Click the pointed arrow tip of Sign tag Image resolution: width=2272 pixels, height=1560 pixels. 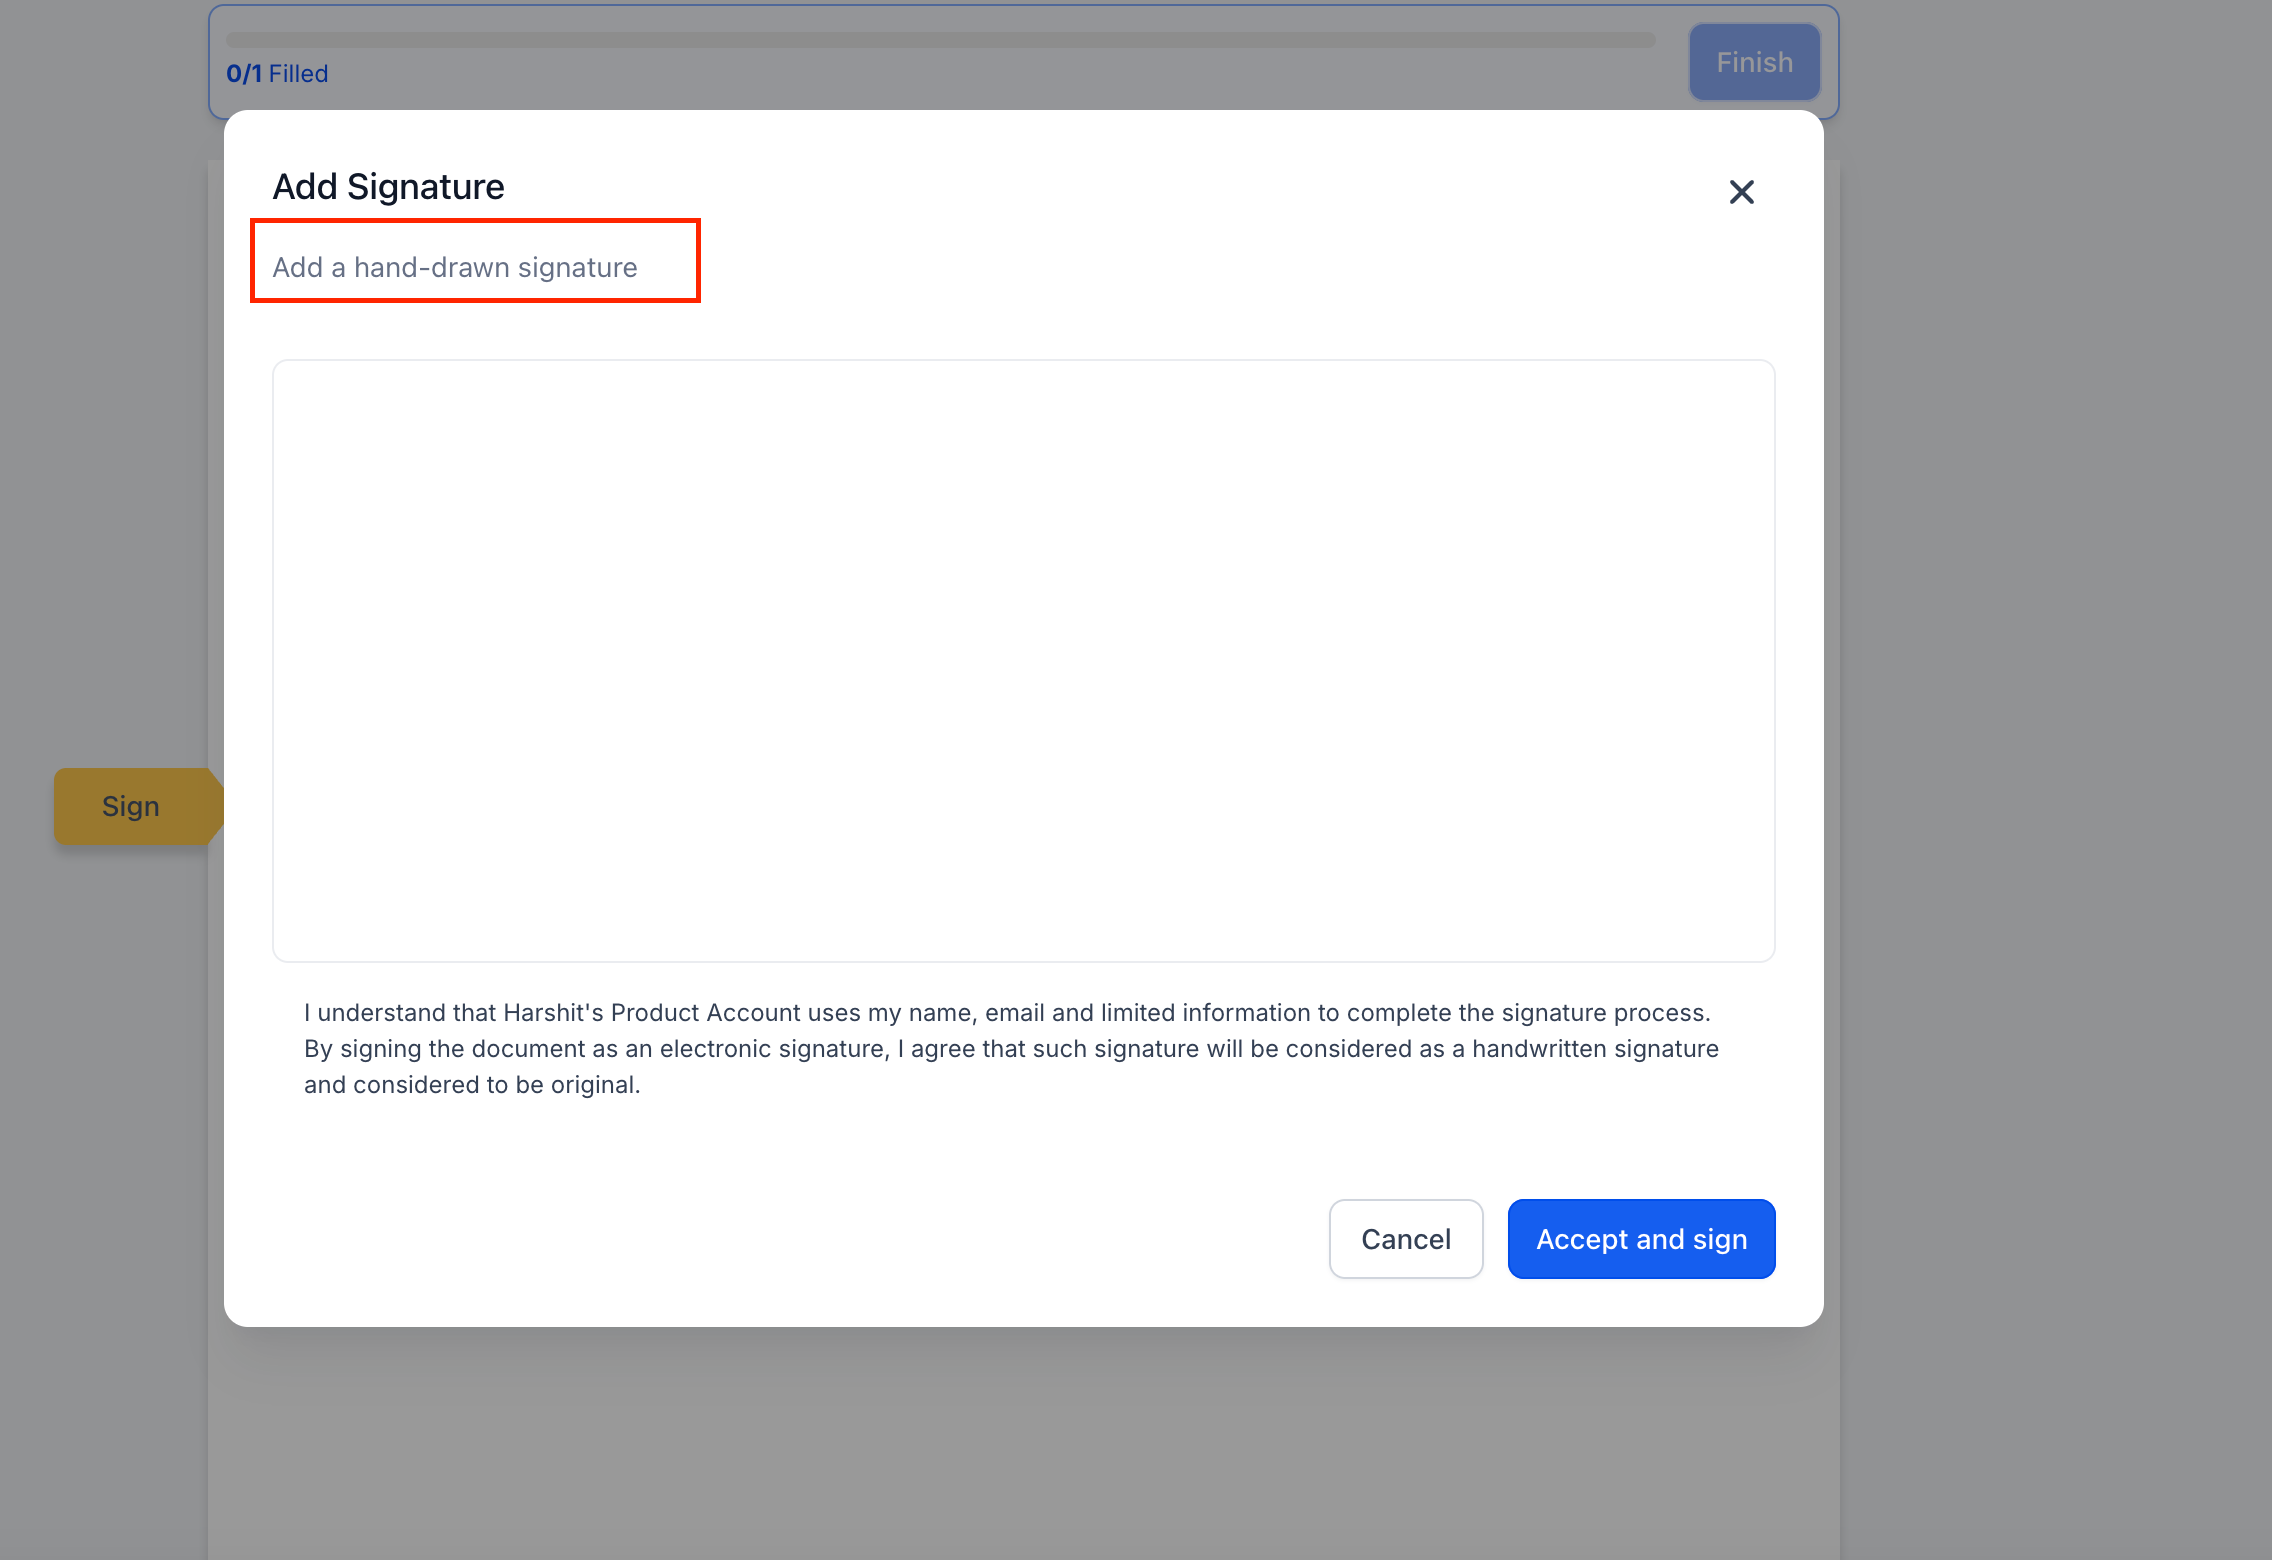click(217, 807)
